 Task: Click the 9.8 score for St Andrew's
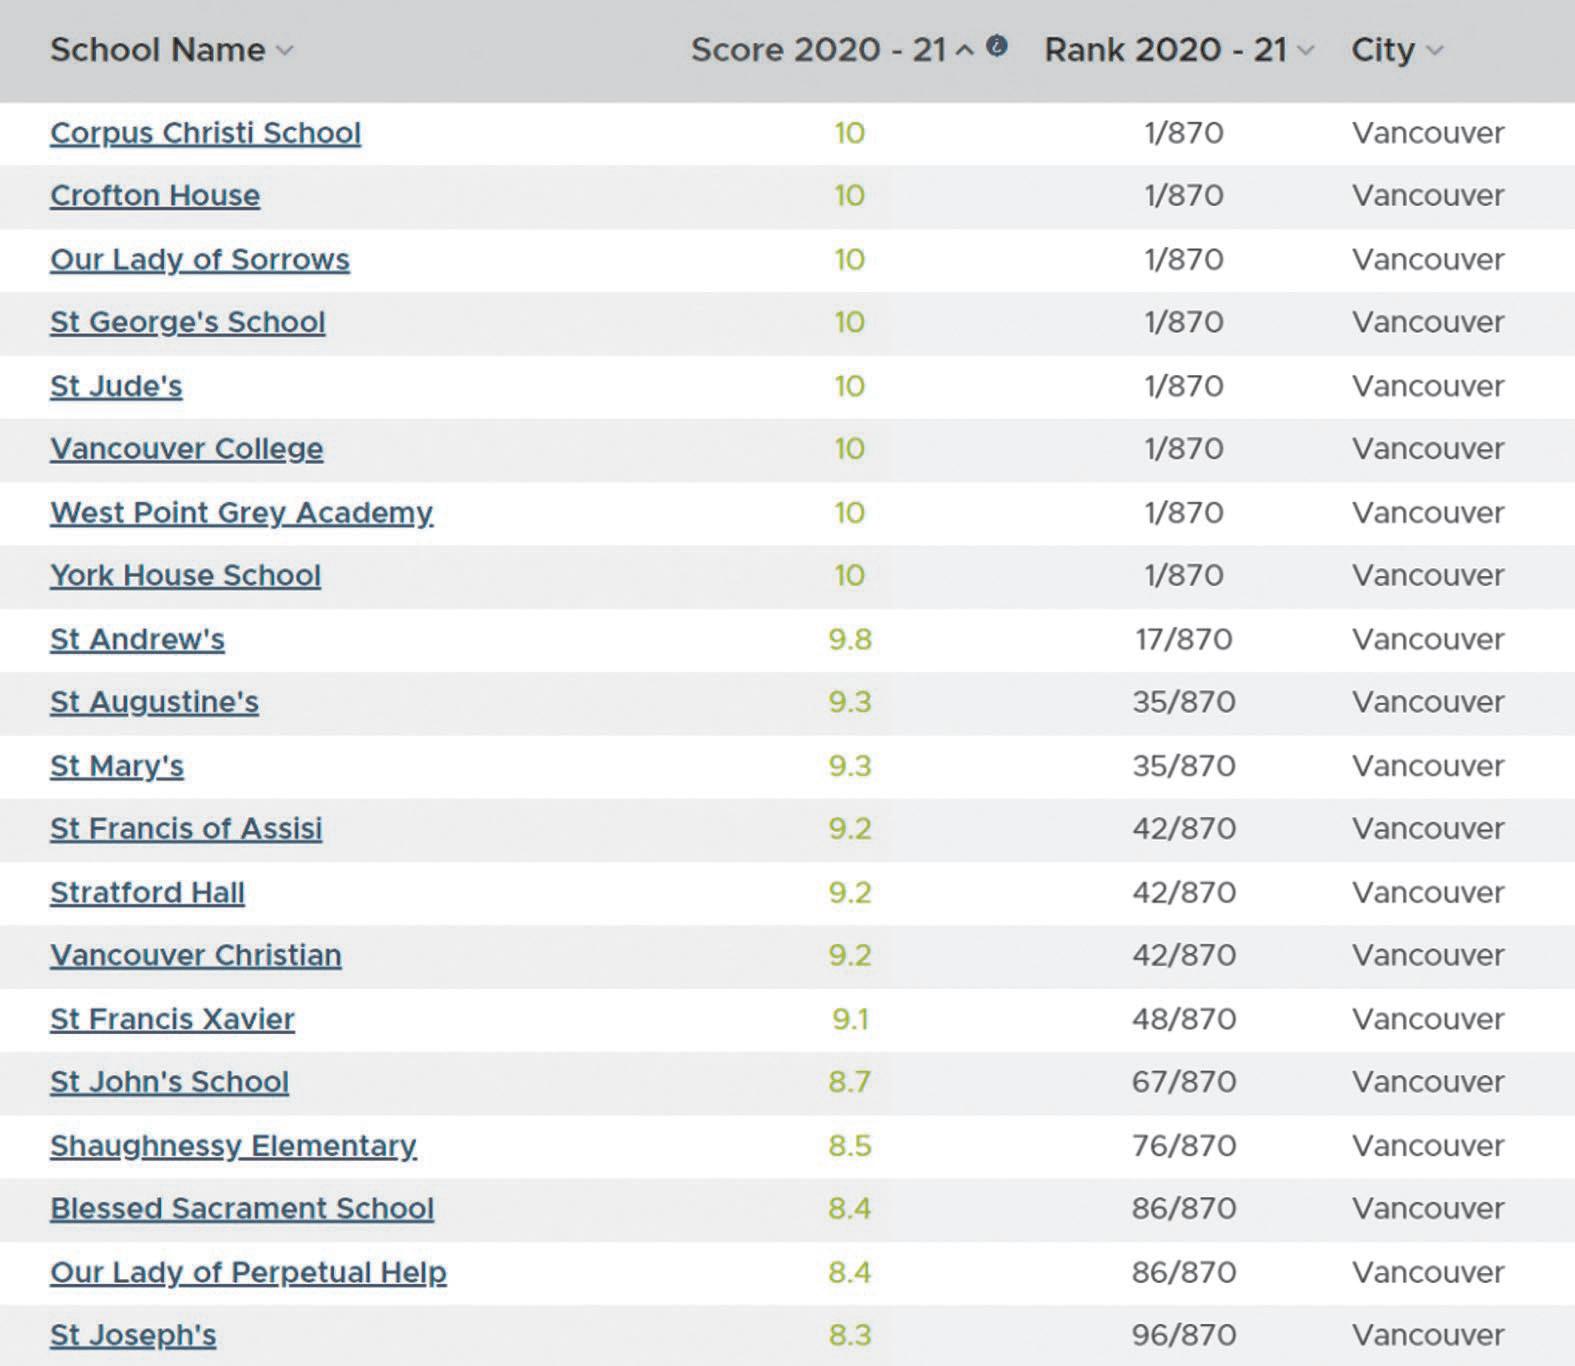(850, 640)
